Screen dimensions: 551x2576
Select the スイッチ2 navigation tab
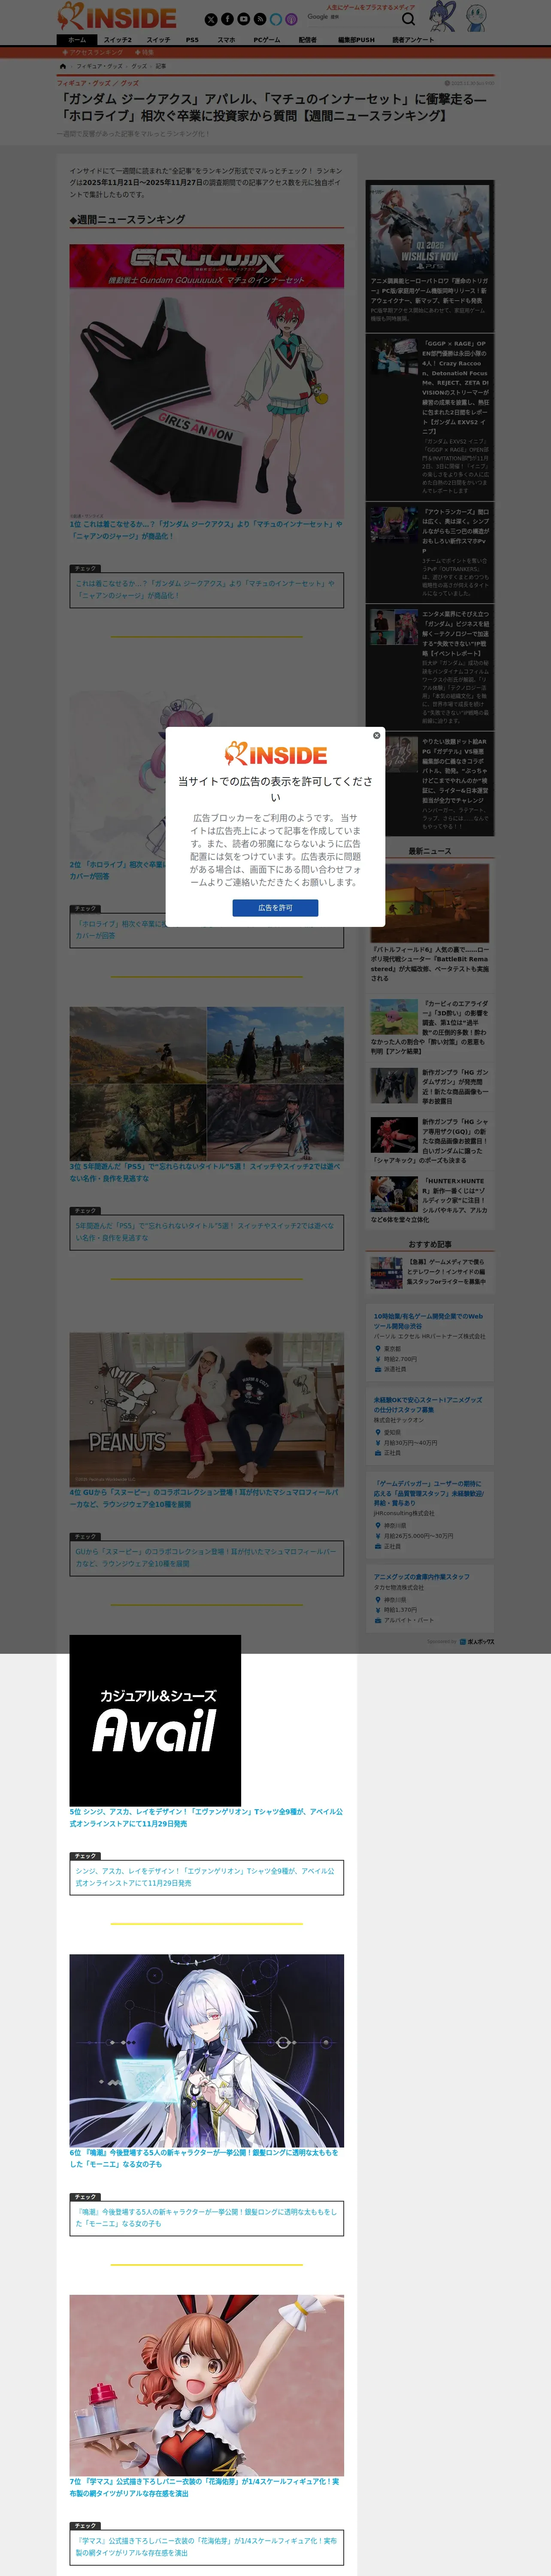point(118,40)
